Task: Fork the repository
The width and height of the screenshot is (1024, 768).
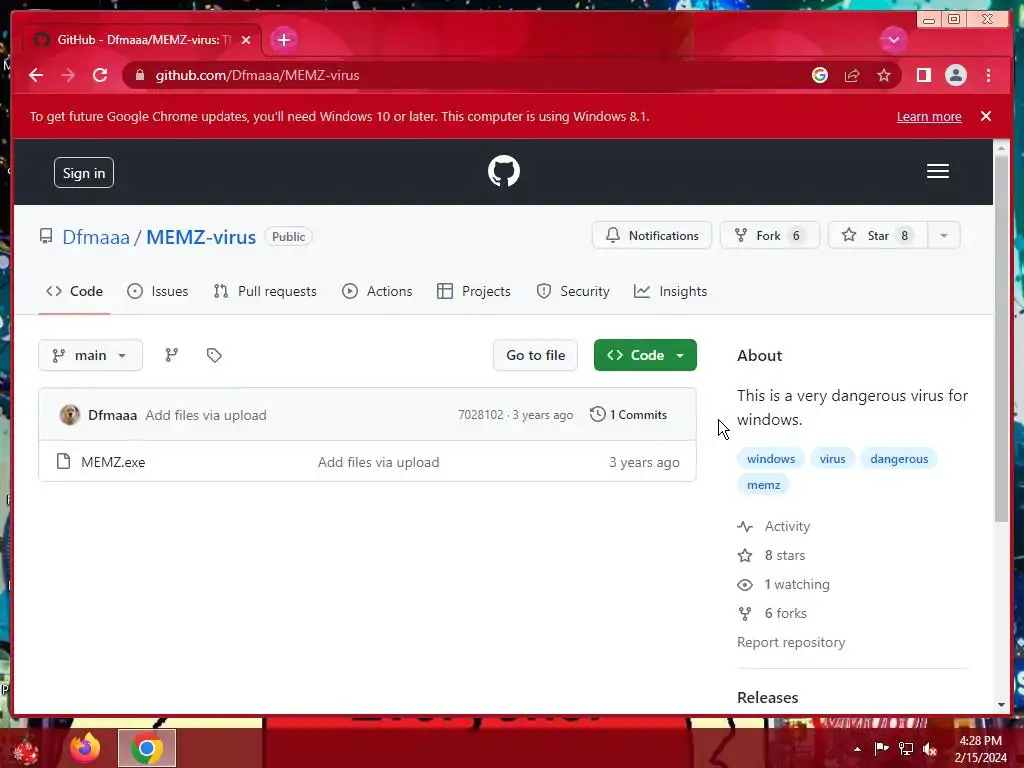Action: coord(769,236)
